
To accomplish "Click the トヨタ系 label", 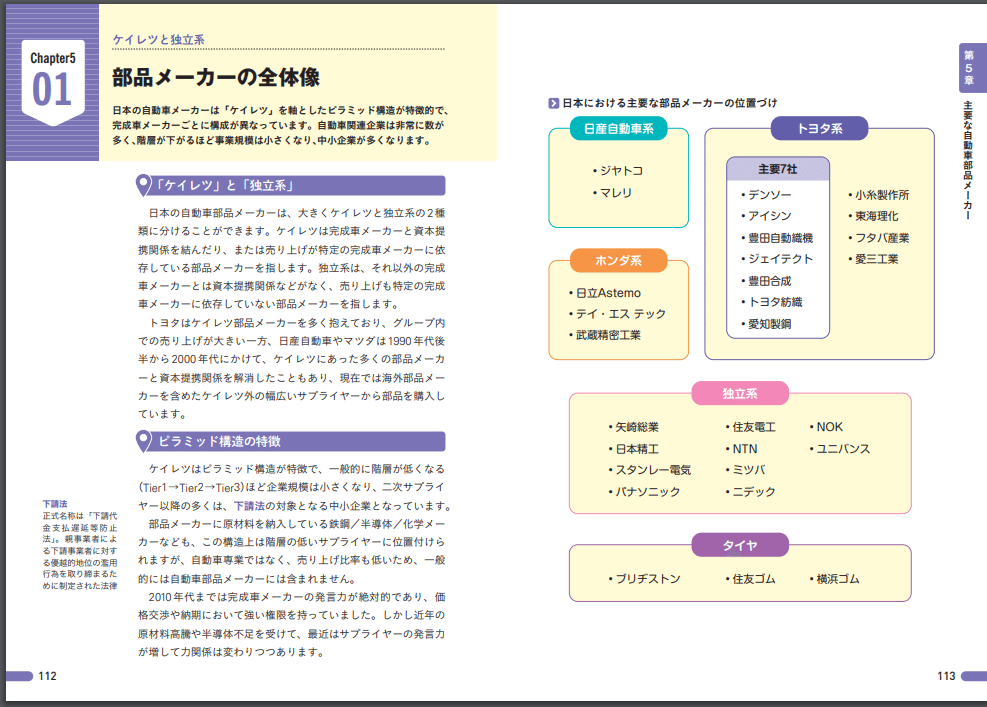I will (x=820, y=128).
